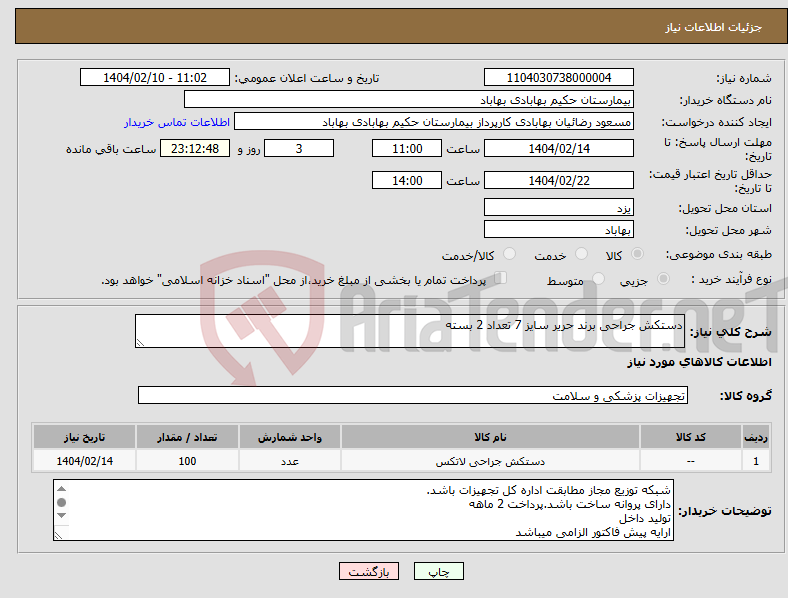
Task: Click the buyer notes scroll up arrow
Action: 61,488
